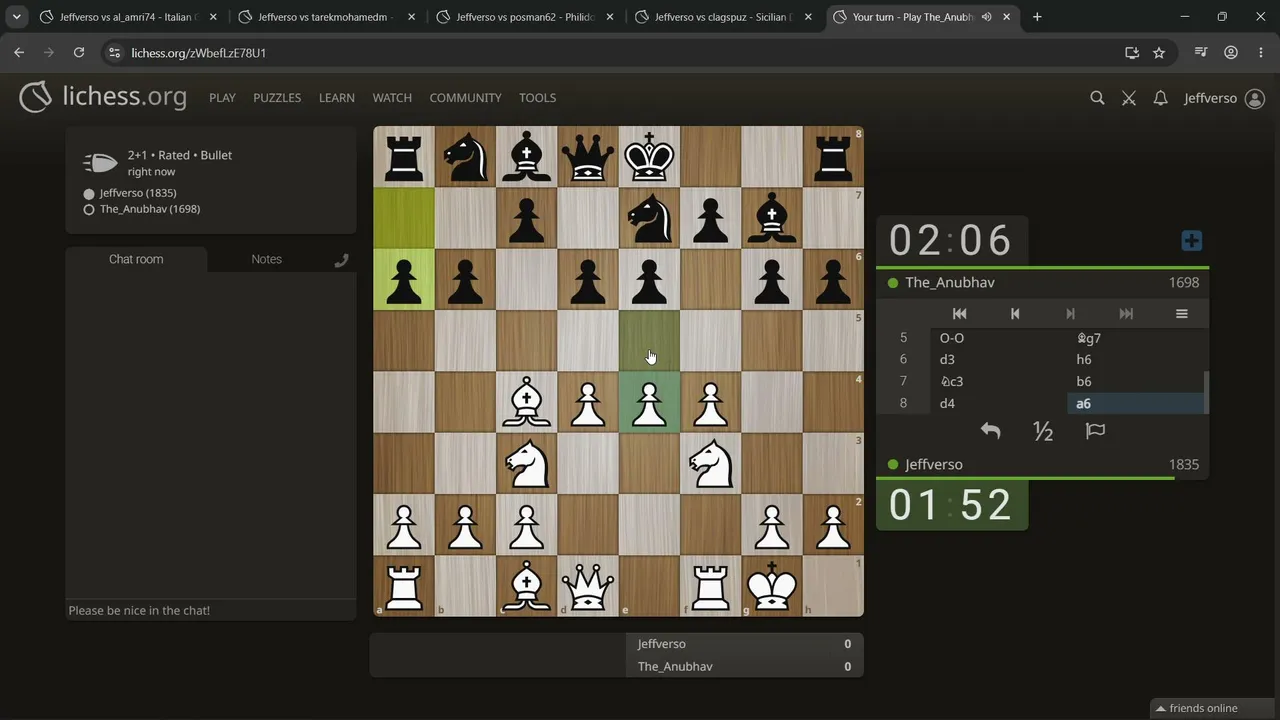The width and height of the screenshot is (1280, 720).
Task: Open Jeffverso link below the move list
Action: click(934, 465)
